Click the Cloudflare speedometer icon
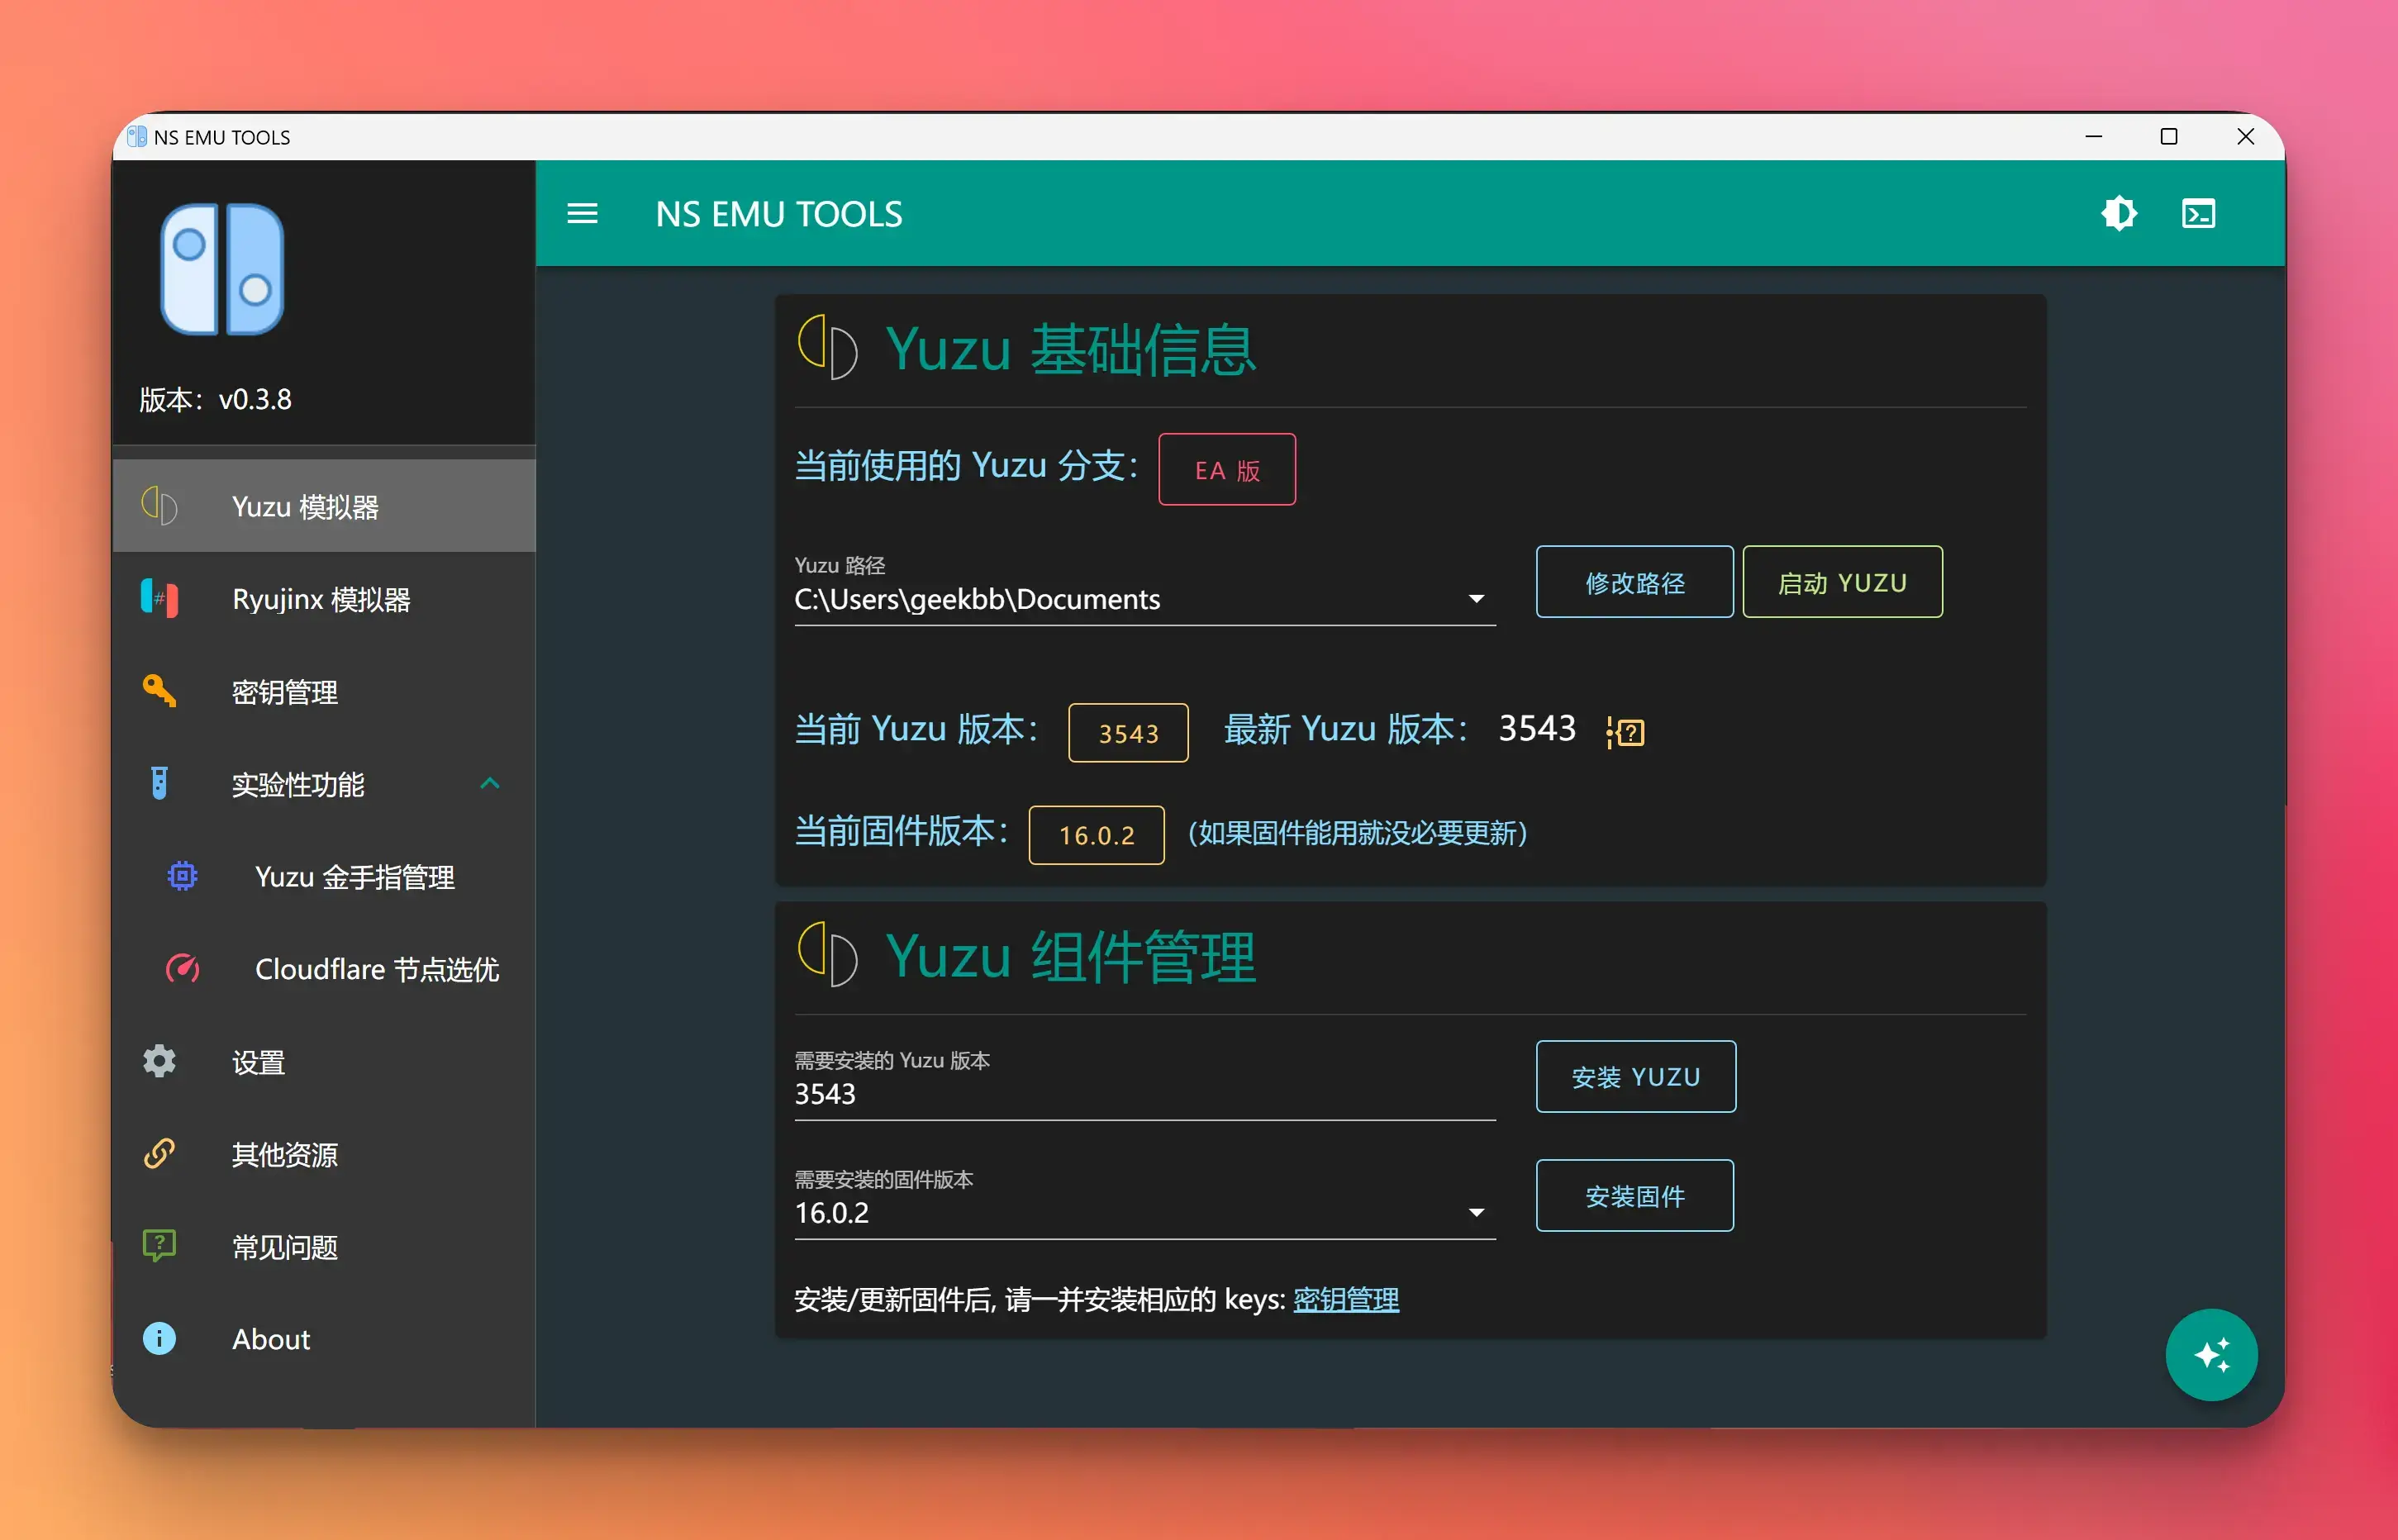Viewport: 2398px width, 1540px height. tap(182, 968)
